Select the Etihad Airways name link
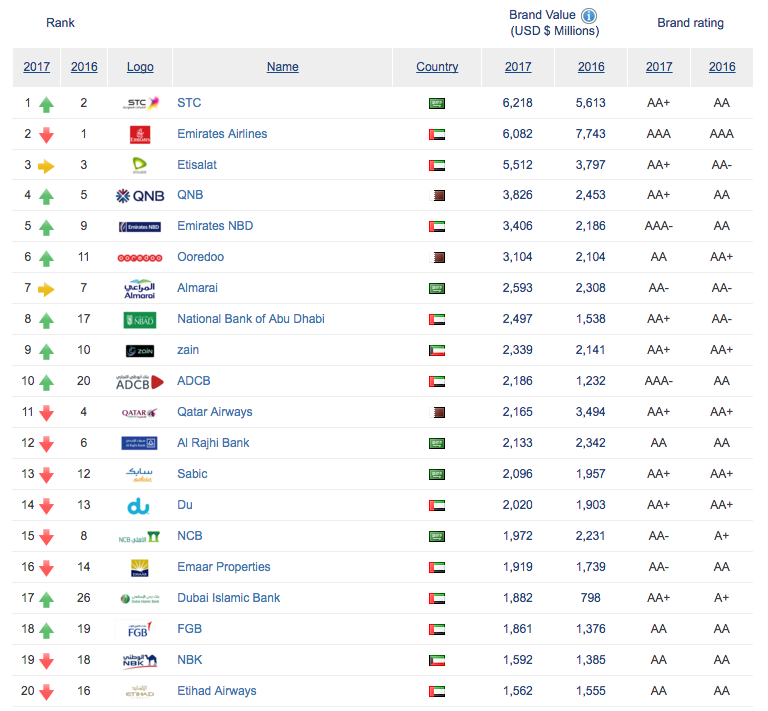 pos(216,691)
